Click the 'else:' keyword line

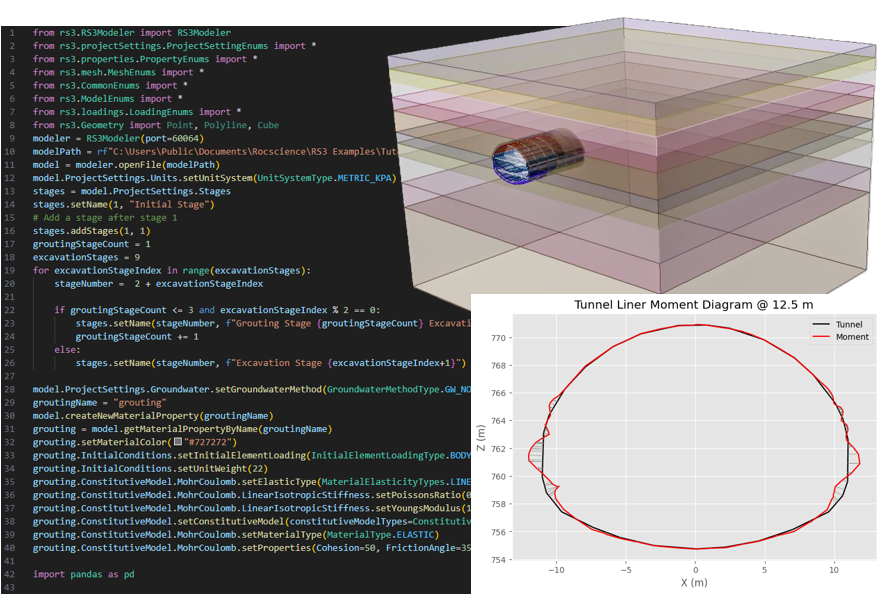(66, 350)
